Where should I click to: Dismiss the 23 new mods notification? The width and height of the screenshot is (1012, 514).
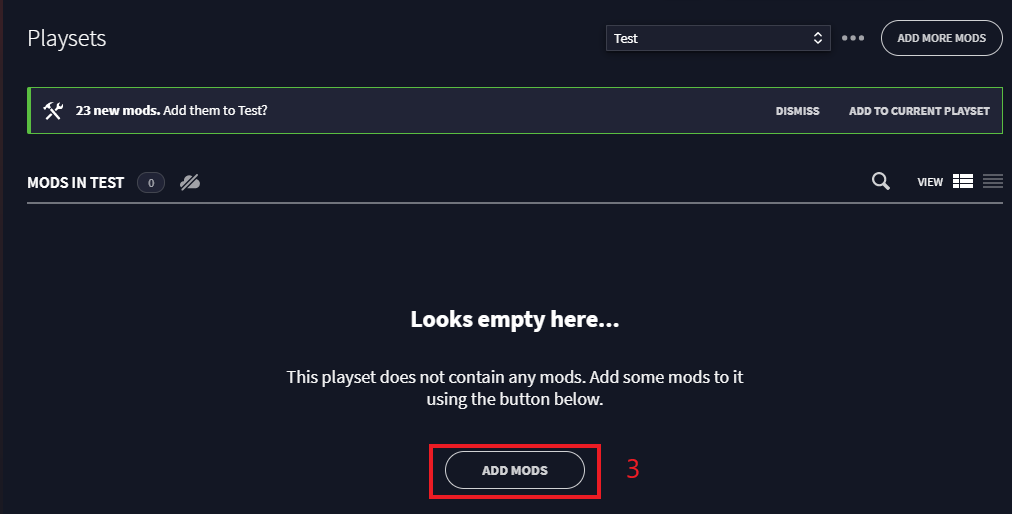(797, 111)
